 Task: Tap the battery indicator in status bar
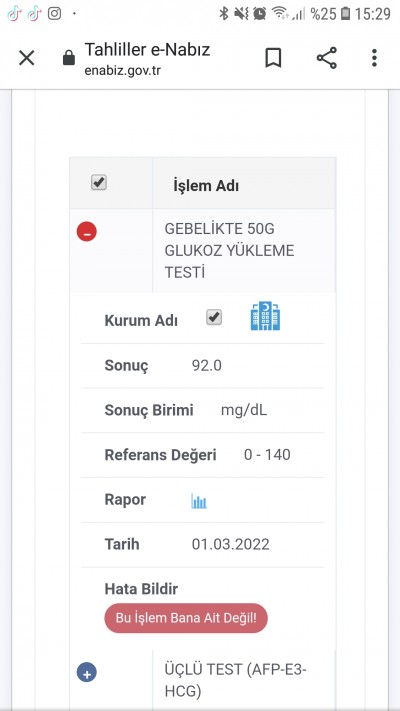346,14
